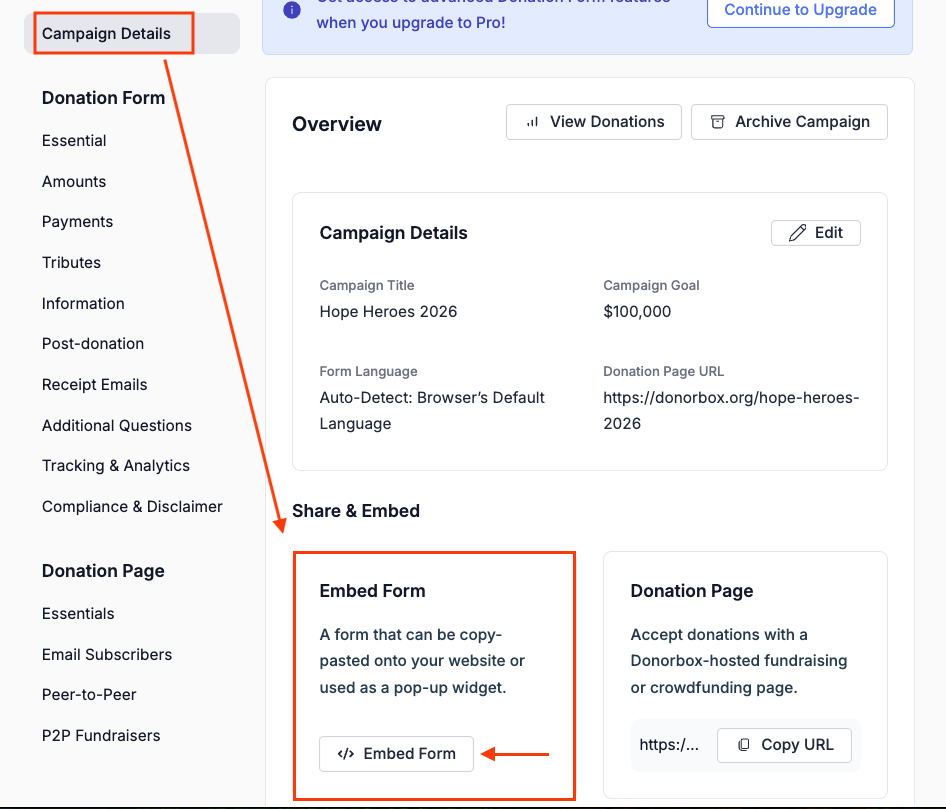
Task: Open P2P Fundraisers
Action: pos(101,736)
